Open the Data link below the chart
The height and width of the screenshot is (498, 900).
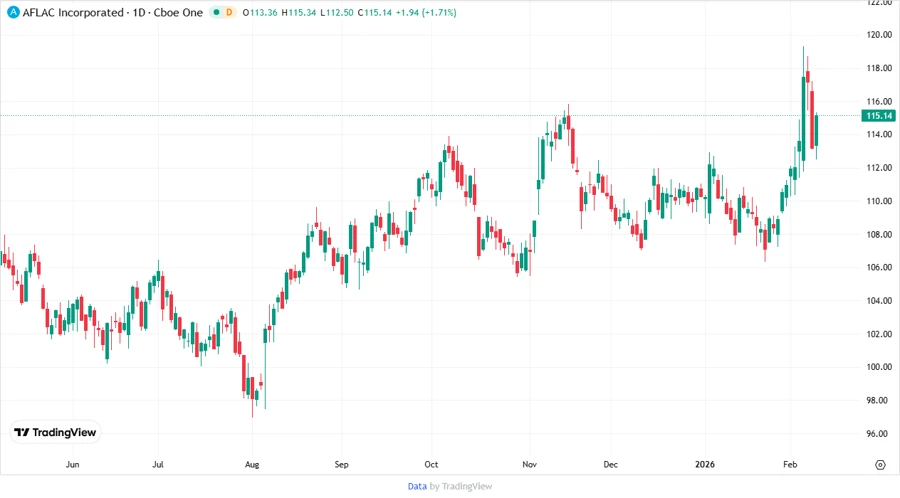(x=417, y=486)
